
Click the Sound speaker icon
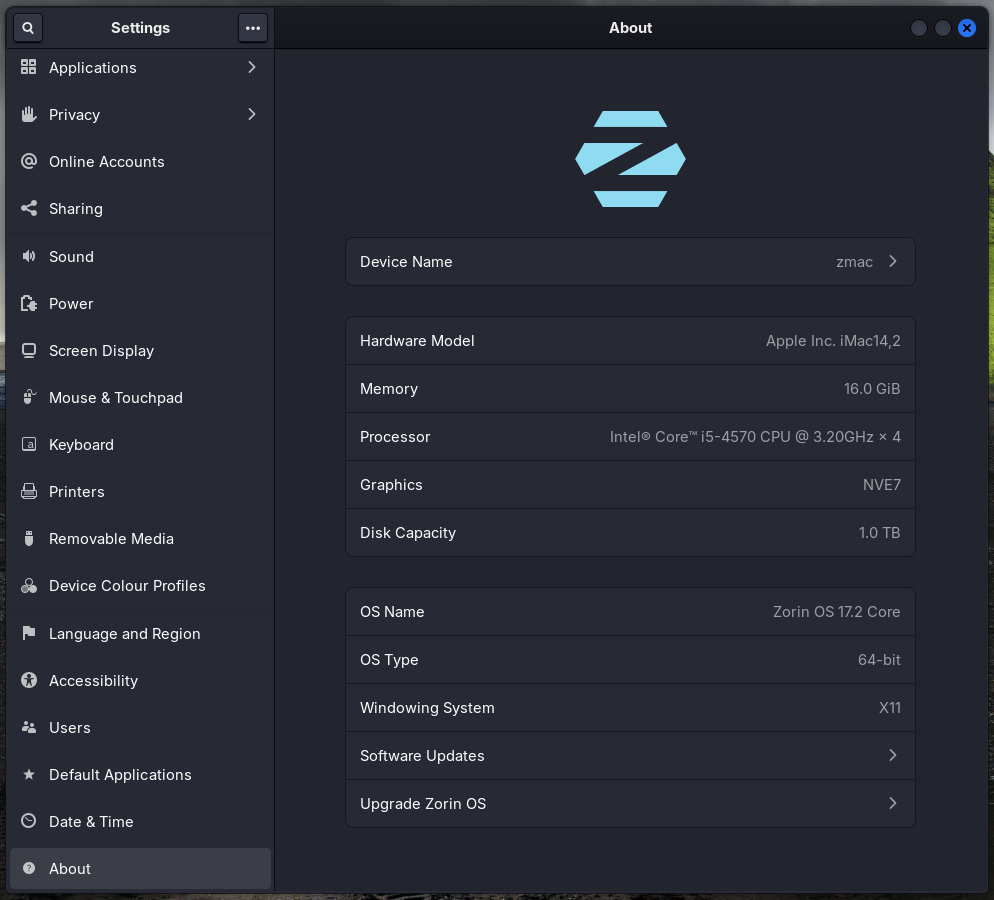29,256
